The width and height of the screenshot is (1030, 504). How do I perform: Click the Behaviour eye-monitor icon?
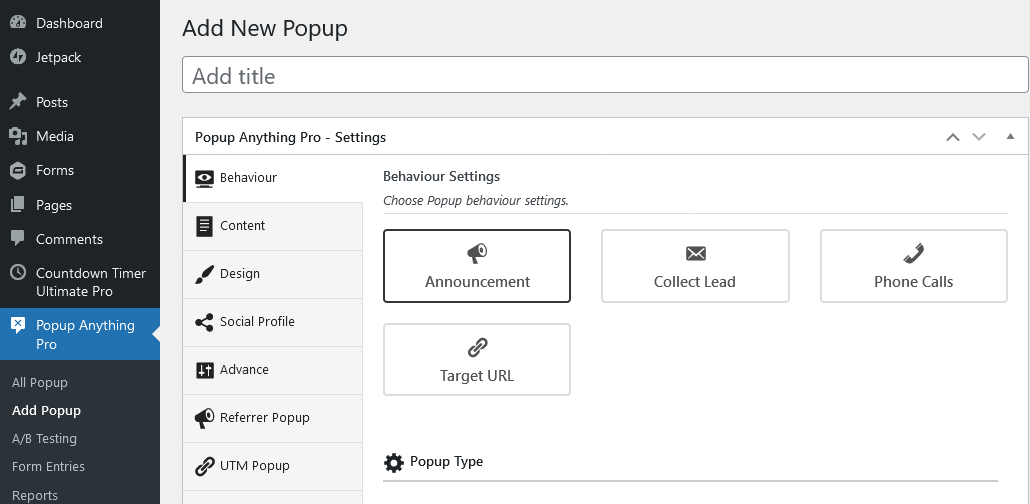tap(204, 178)
